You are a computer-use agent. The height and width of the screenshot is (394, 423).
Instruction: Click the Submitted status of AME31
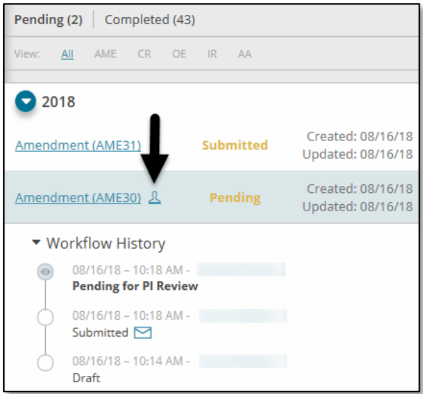point(235,145)
